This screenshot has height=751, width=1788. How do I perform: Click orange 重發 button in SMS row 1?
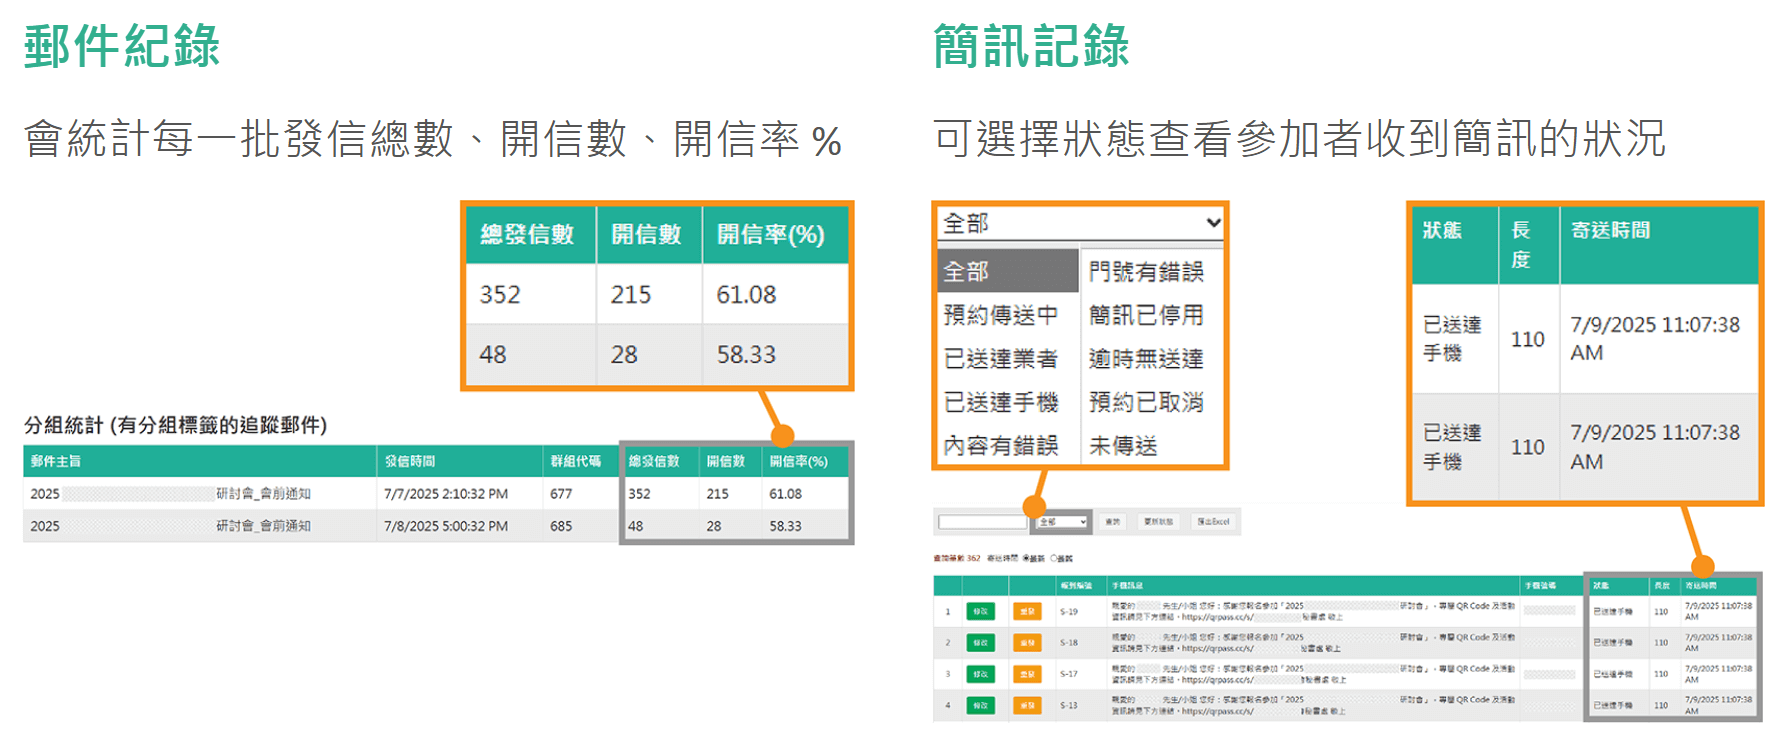[1026, 611]
